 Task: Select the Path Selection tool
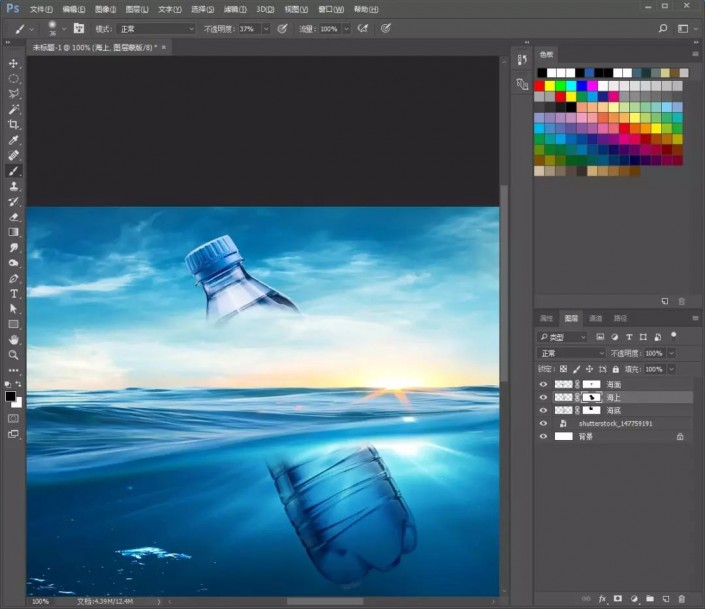point(13,309)
